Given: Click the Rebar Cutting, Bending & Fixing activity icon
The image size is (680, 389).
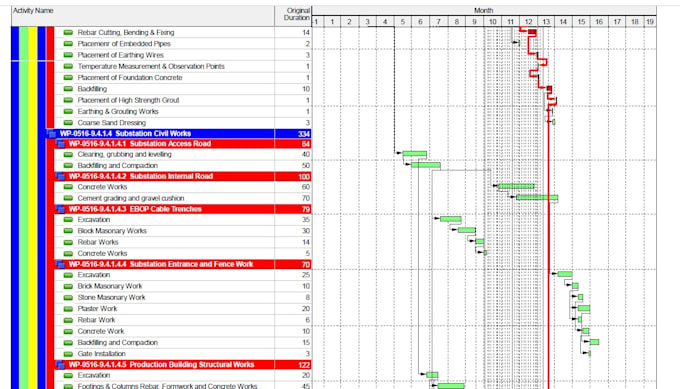Looking at the screenshot, I should click(68, 33).
